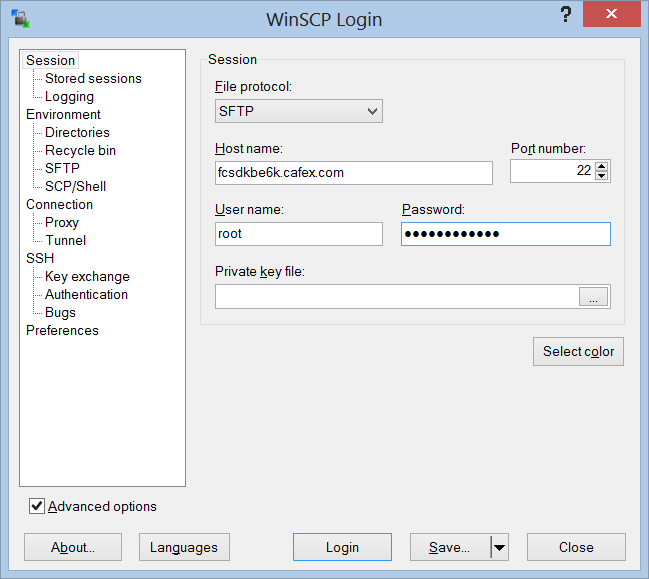The image size is (649, 579).
Task: Select SSH in the tree
Action: pos(40,258)
